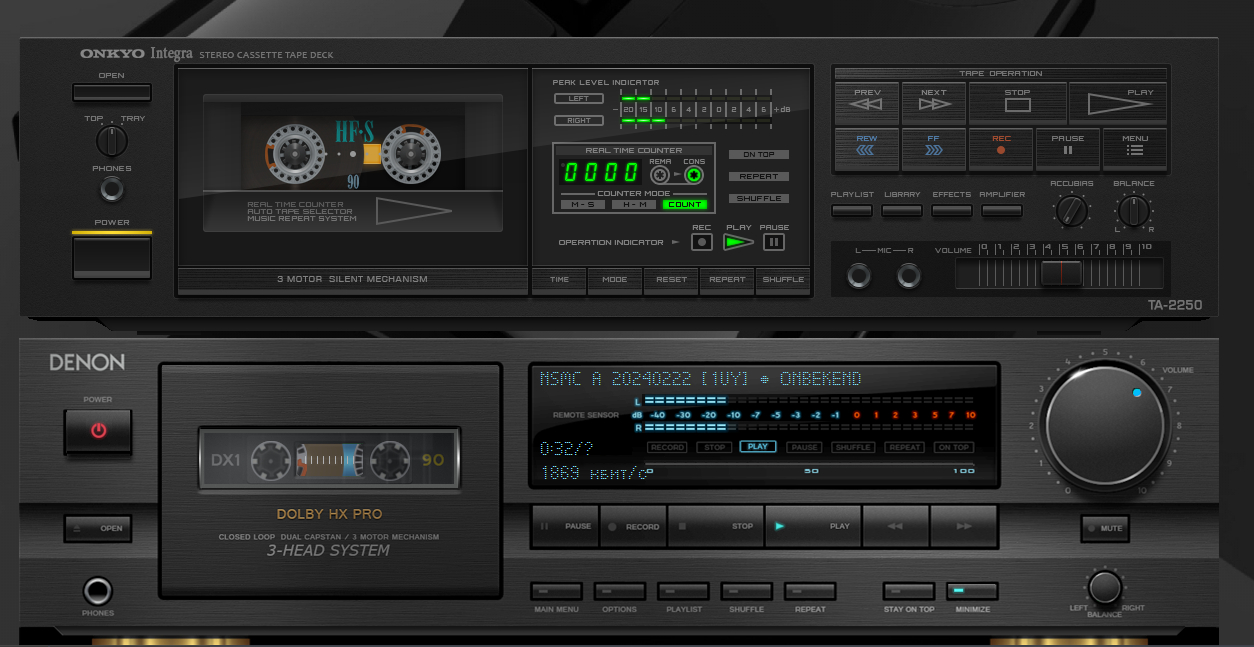
Task: Click PREV button on Onkyo tape operation panel
Action: coord(866,103)
